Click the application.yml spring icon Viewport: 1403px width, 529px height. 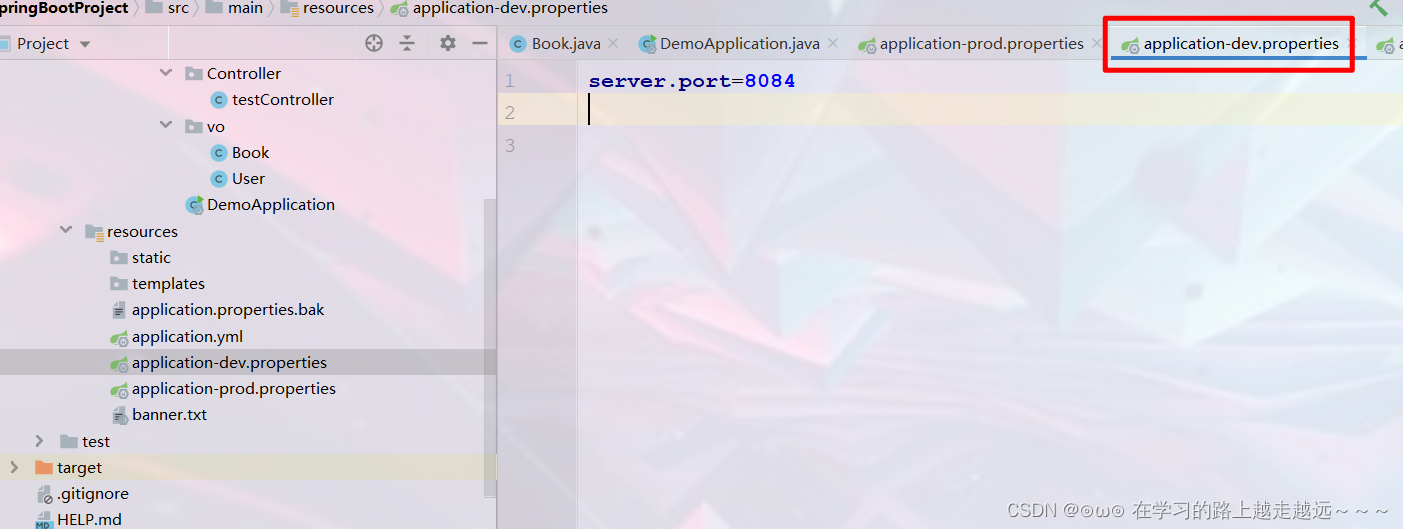click(x=119, y=336)
